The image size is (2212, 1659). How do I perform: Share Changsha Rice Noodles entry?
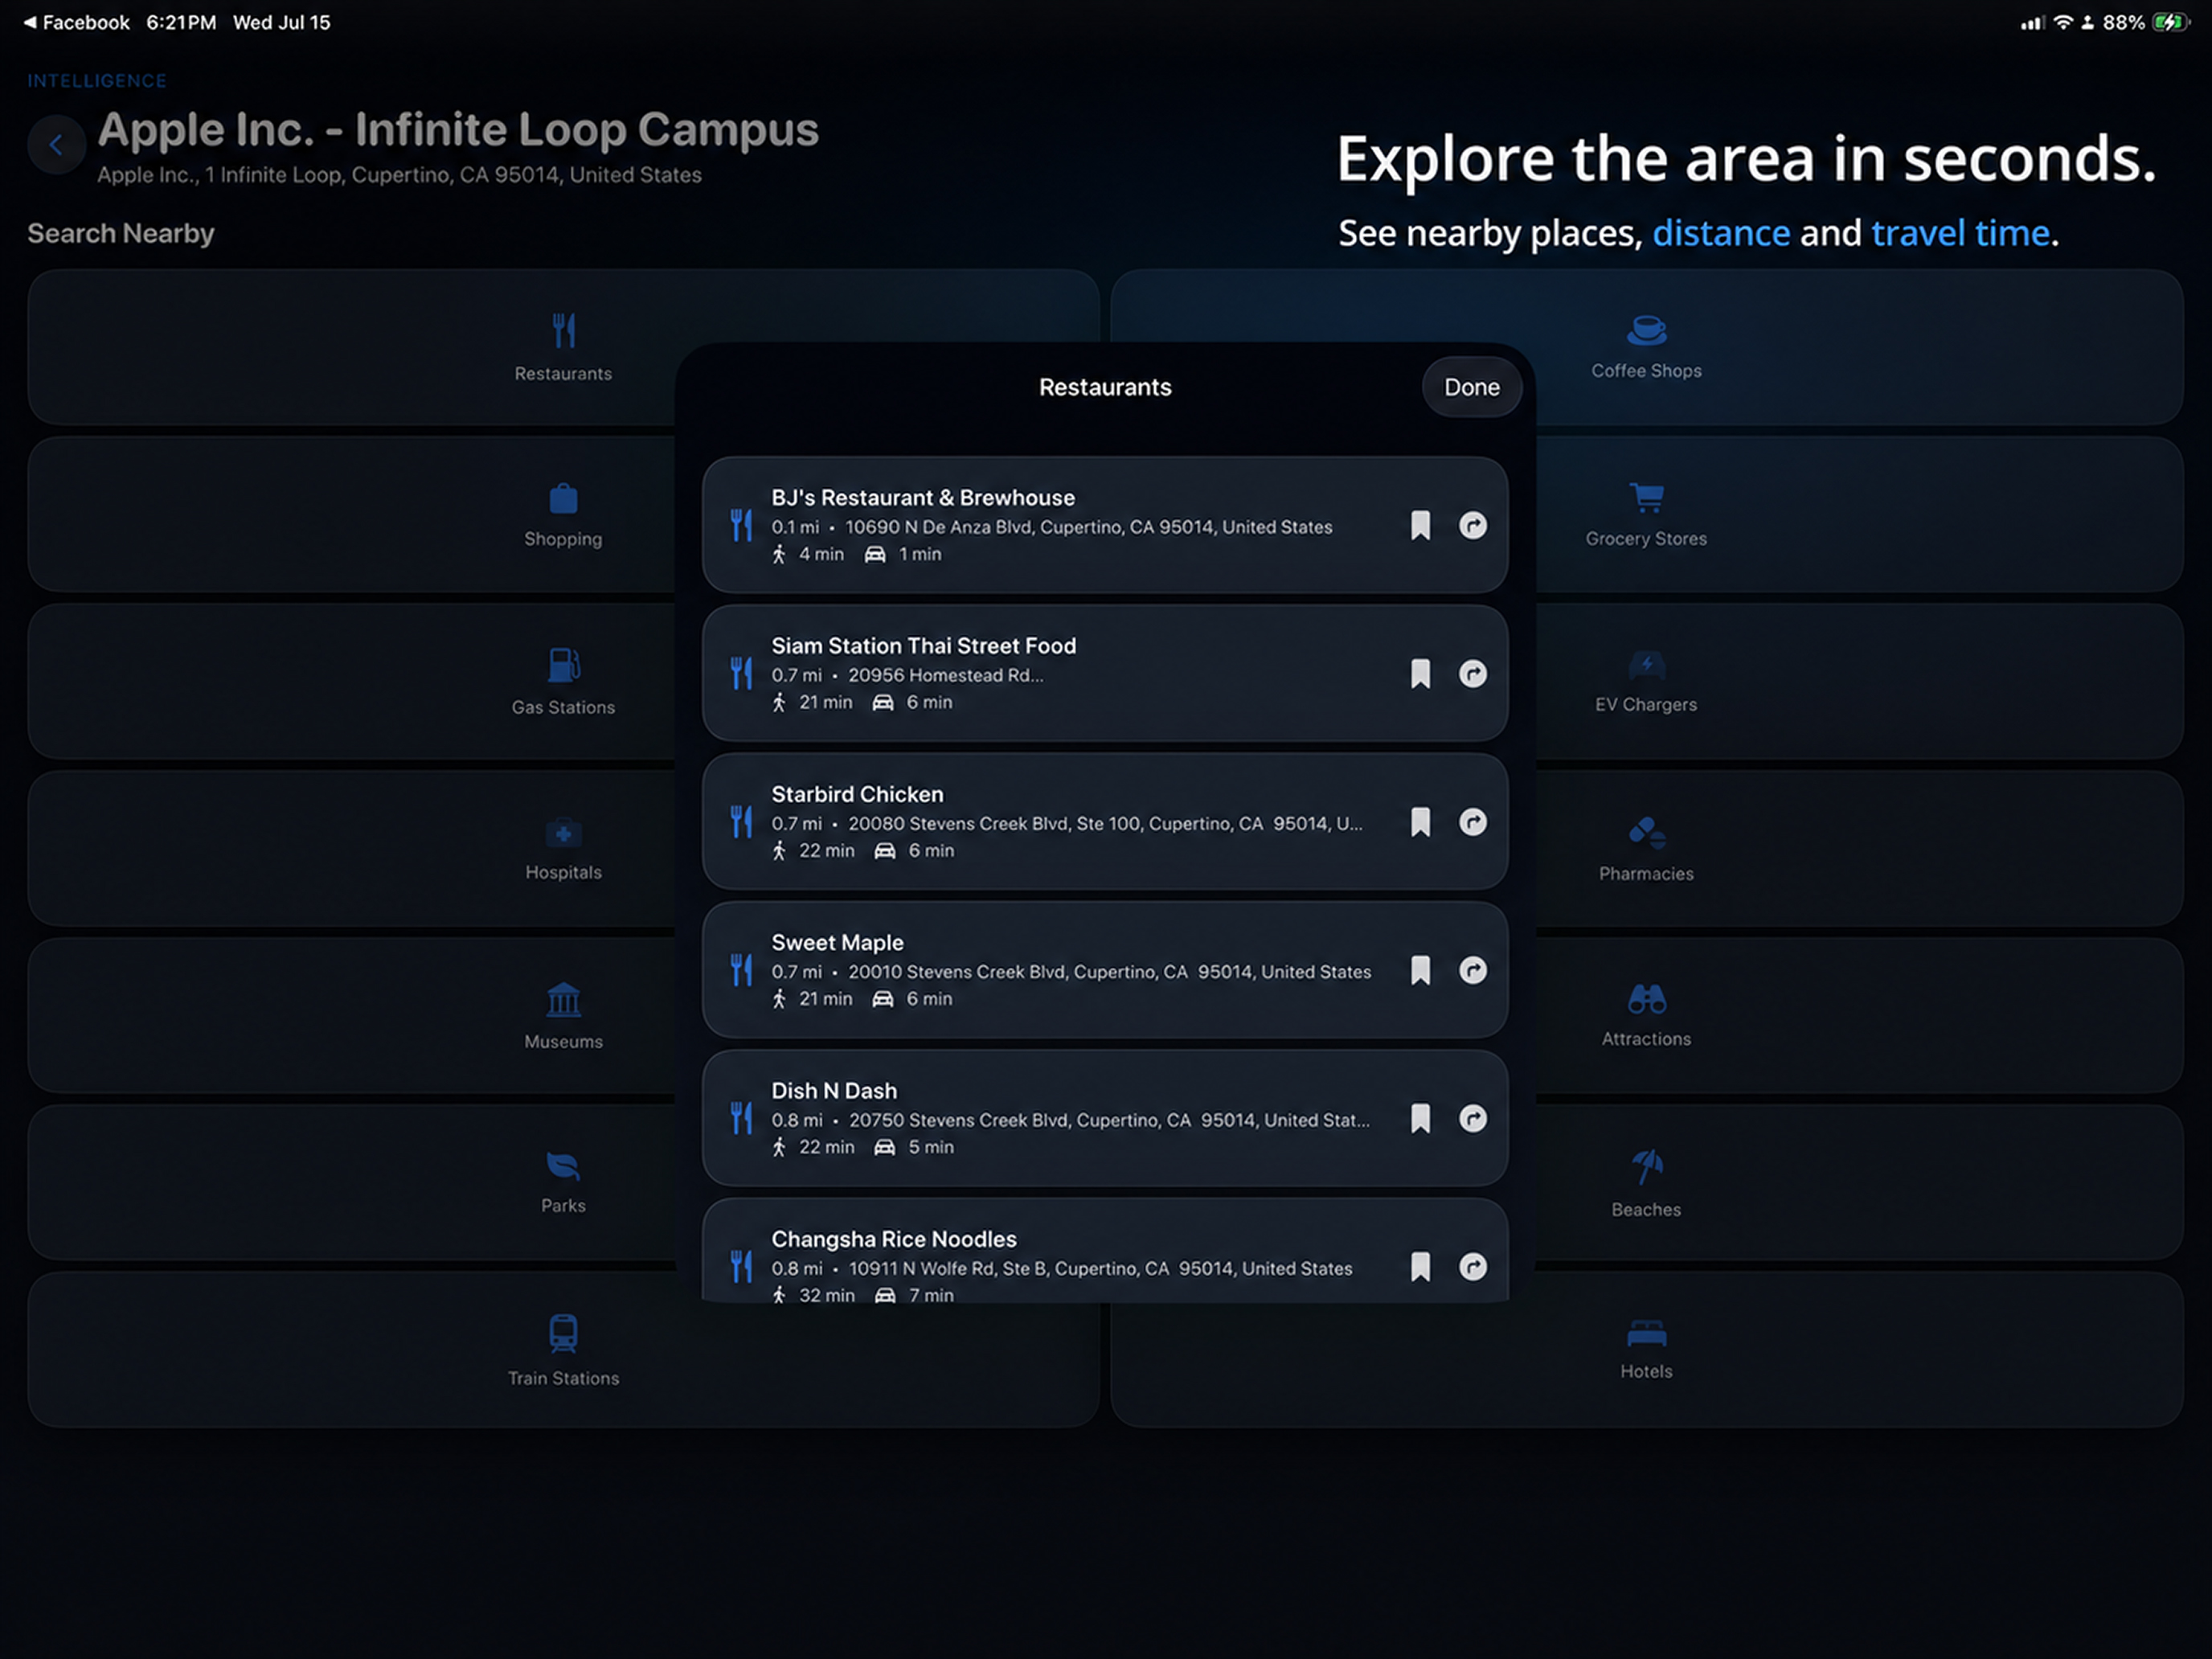click(1473, 1266)
